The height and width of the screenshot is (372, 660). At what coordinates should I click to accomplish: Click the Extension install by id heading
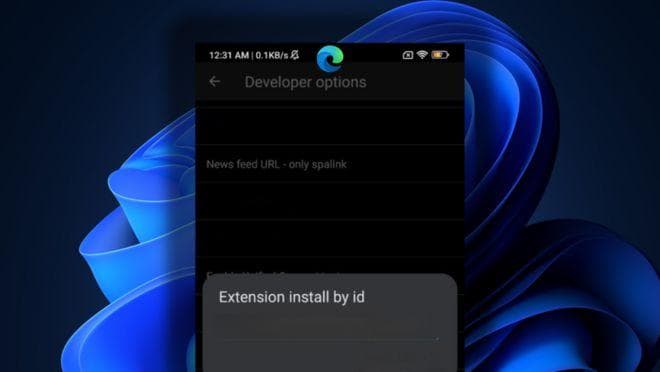point(292,297)
